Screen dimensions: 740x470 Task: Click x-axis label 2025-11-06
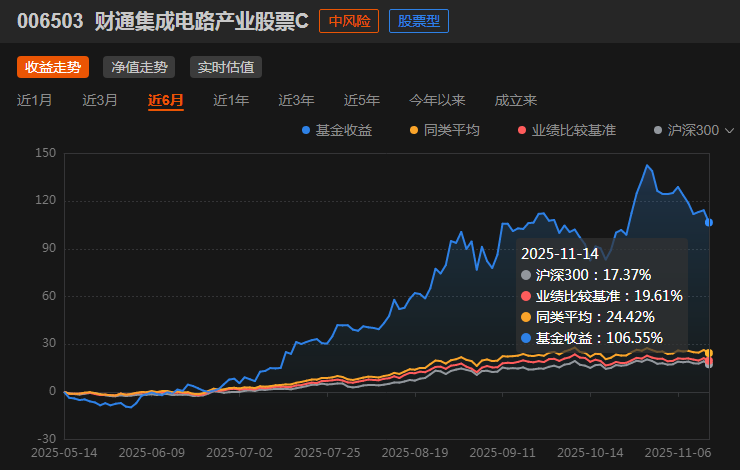[x=678, y=453]
